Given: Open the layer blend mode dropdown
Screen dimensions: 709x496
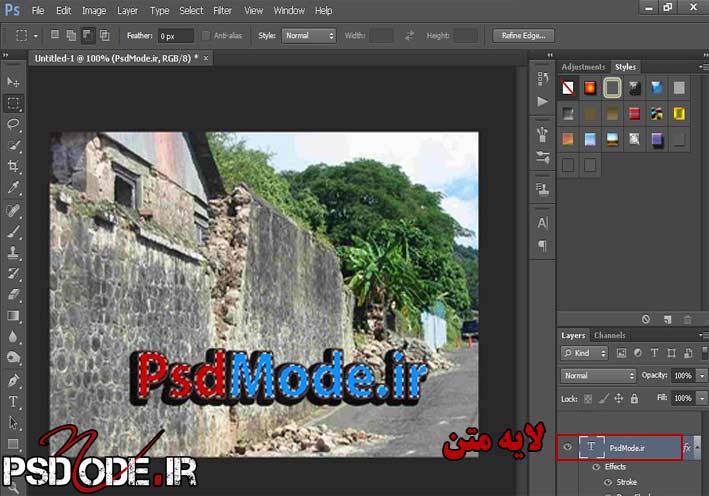Looking at the screenshot, I should 598,376.
